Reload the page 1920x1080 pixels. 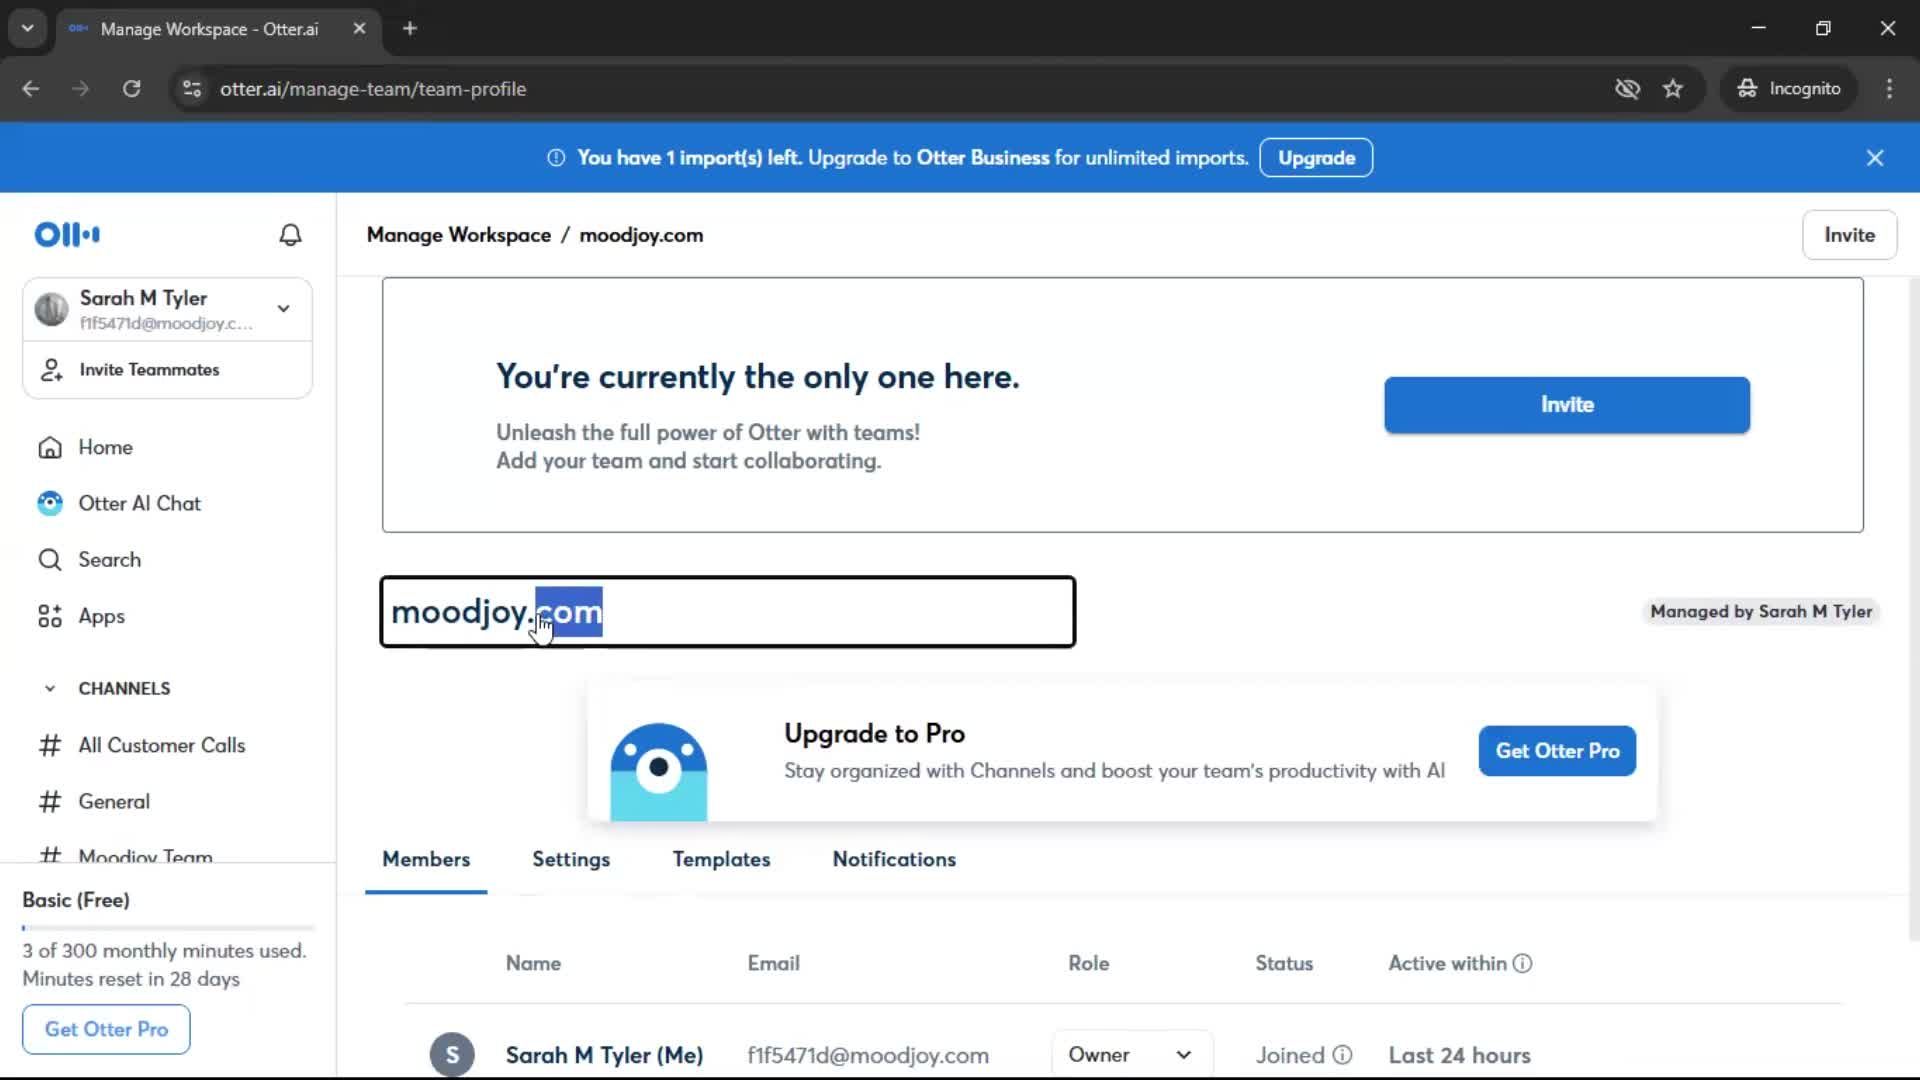tap(131, 89)
